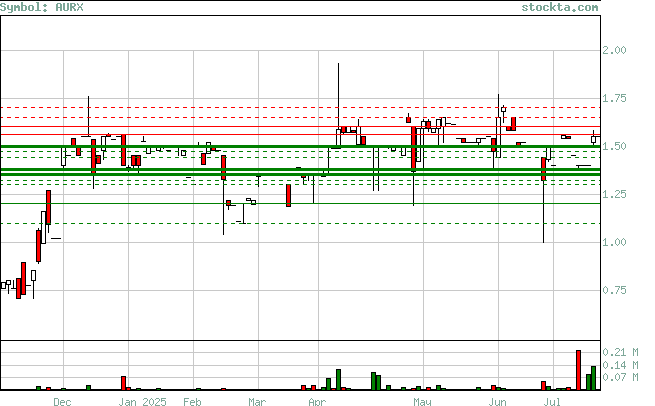The height and width of the screenshot is (406, 655).
Task: Click the 'Jan 2025' date axis label
Action: click(x=142, y=402)
